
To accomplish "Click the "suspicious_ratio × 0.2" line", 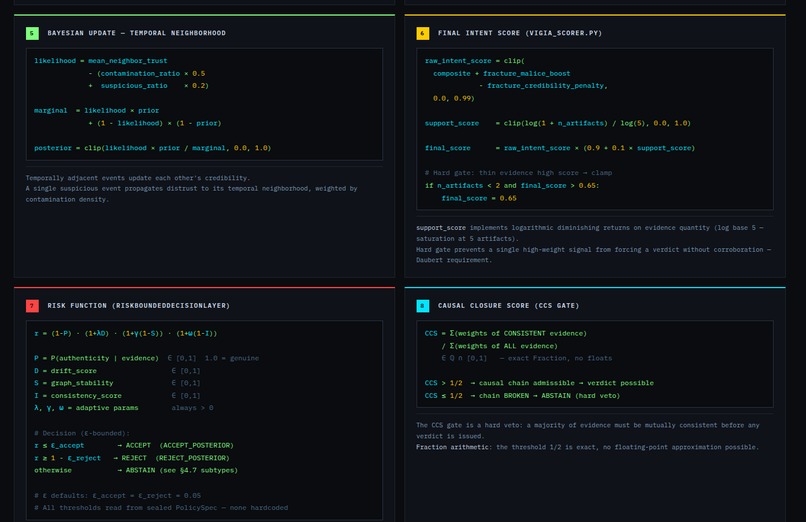I will [x=149, y=86].
